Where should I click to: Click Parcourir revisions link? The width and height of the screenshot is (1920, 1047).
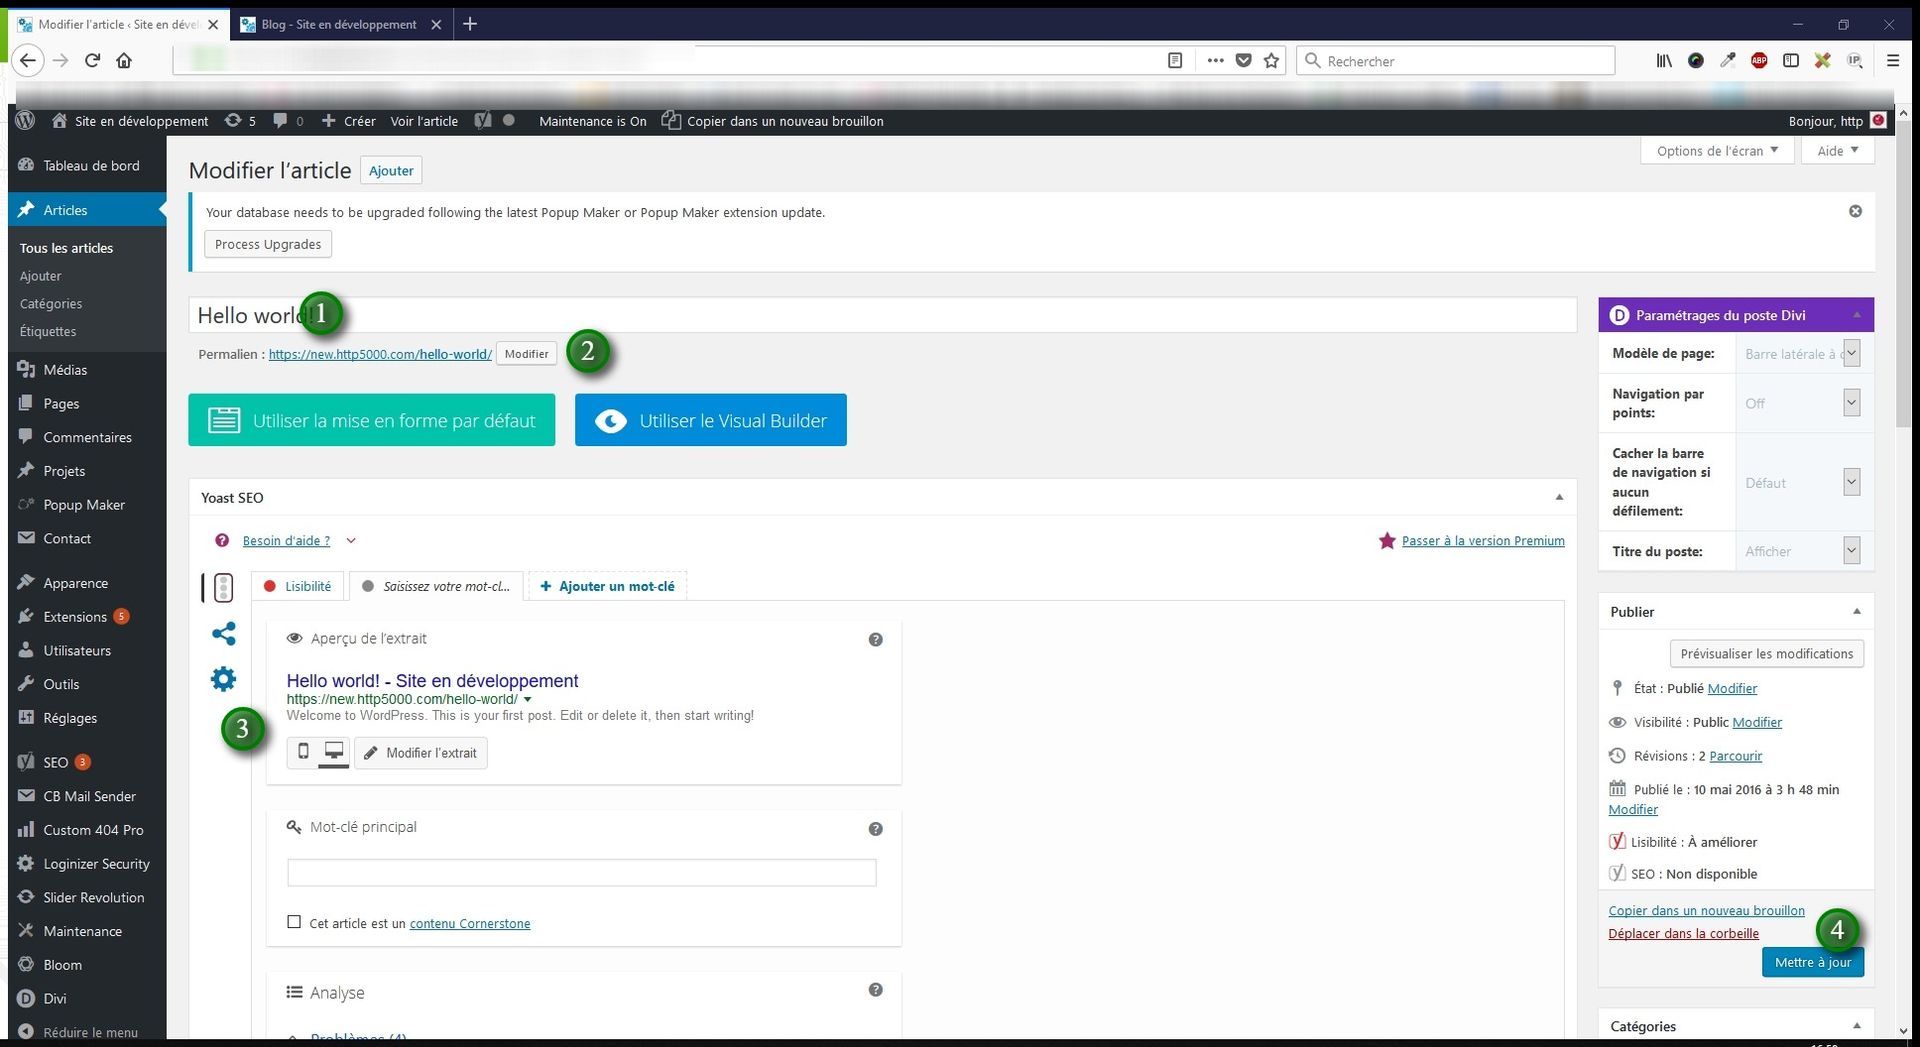click(1736, 756)
